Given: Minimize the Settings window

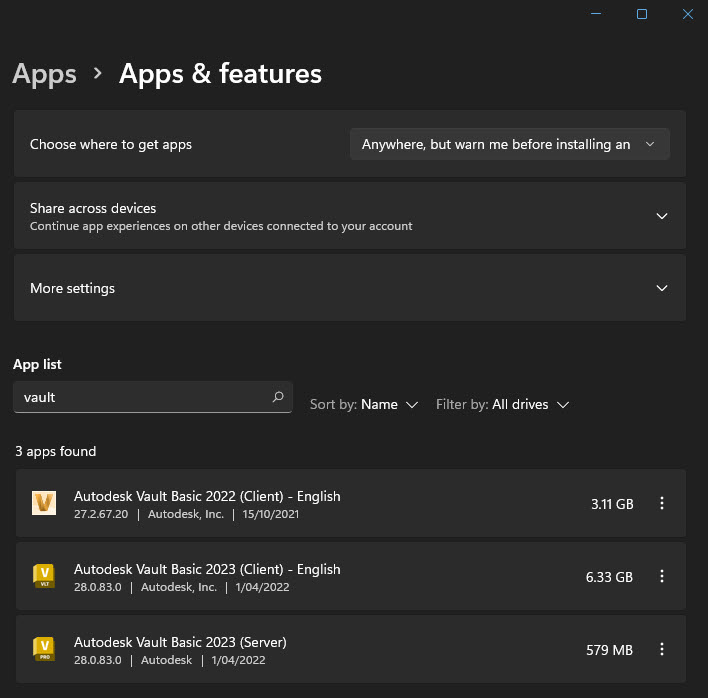Looking at the screenshot, I should pyautogui.click(x=596, y=14).
